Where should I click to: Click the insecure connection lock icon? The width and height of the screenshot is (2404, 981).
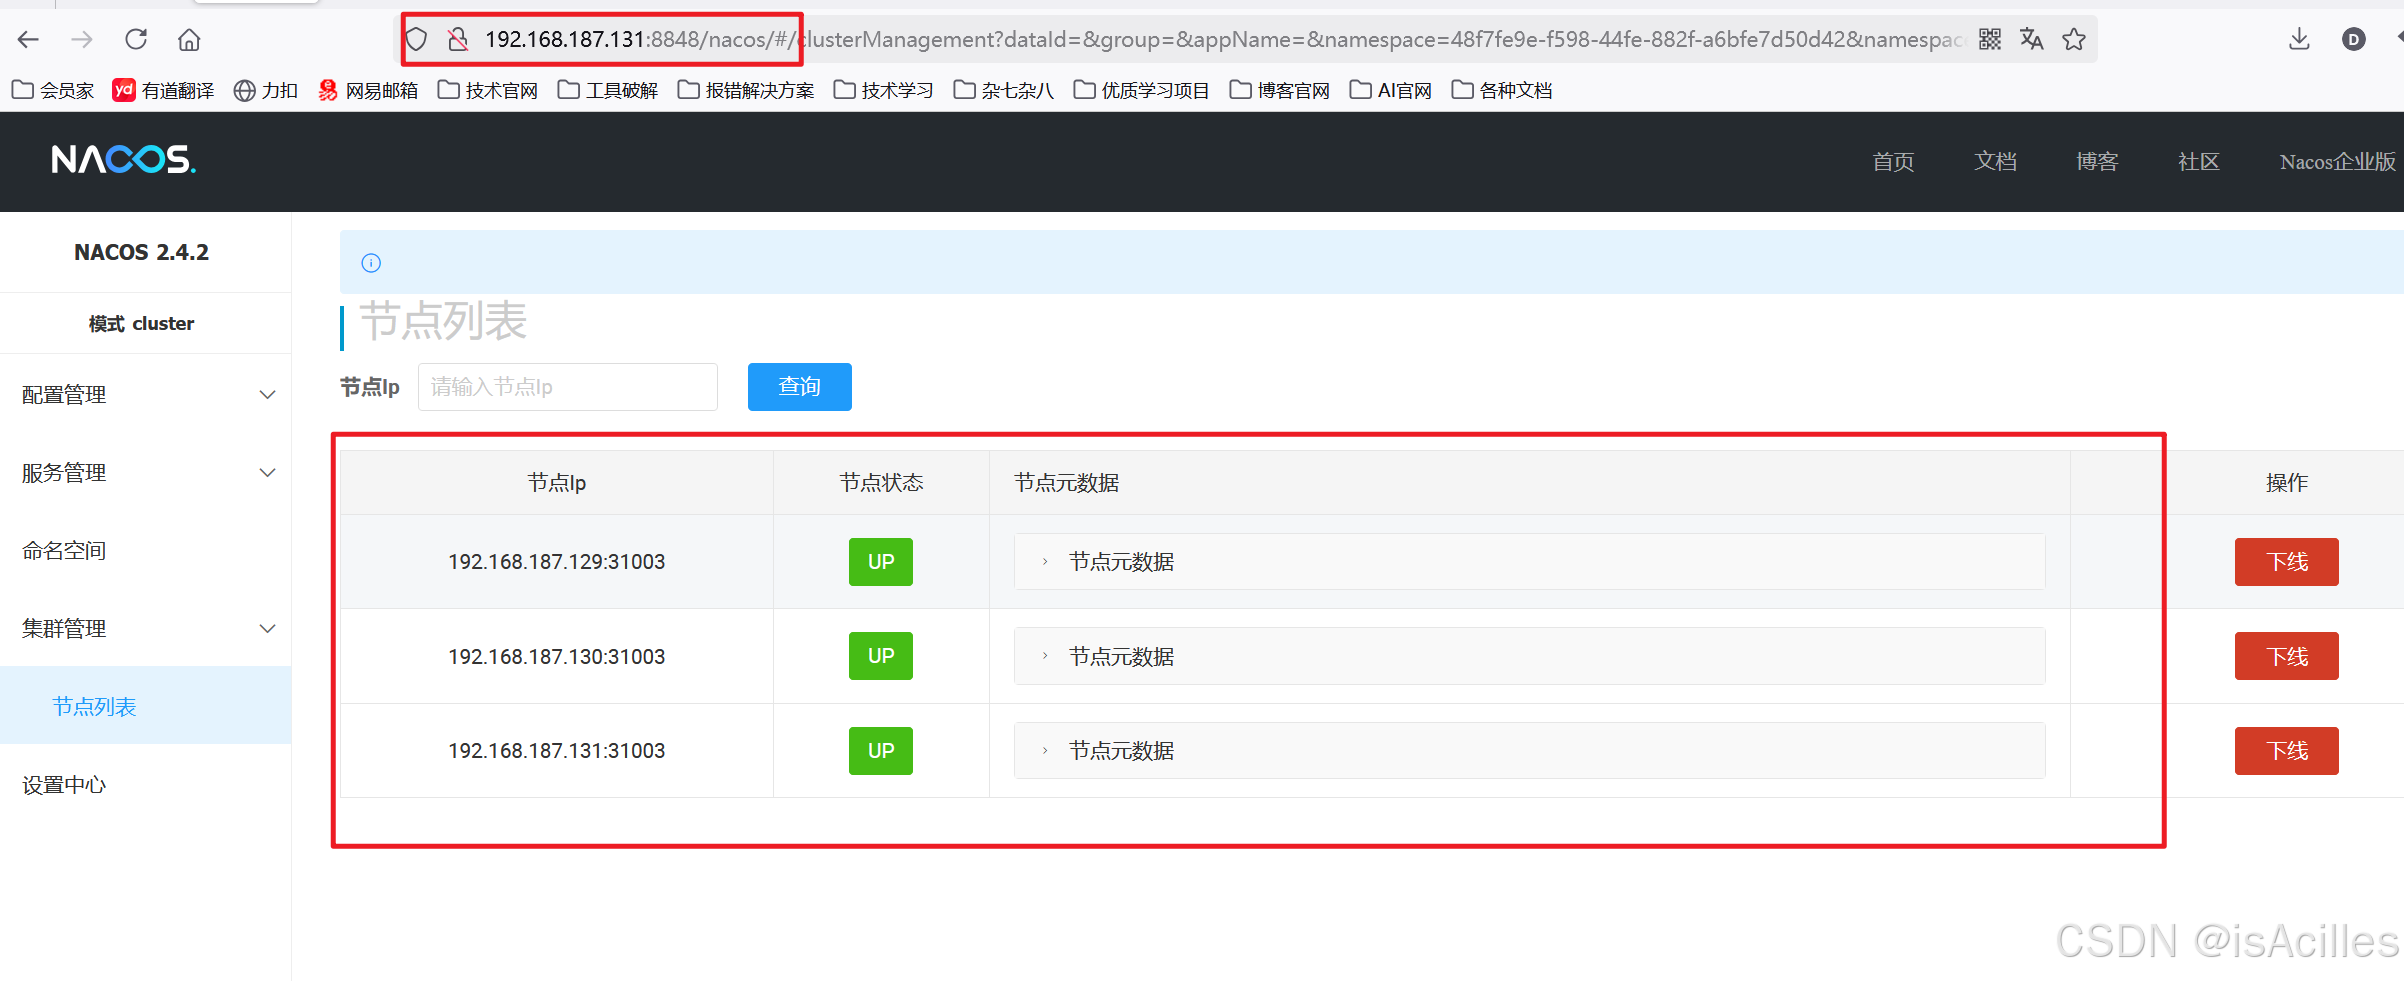point(458,39)
